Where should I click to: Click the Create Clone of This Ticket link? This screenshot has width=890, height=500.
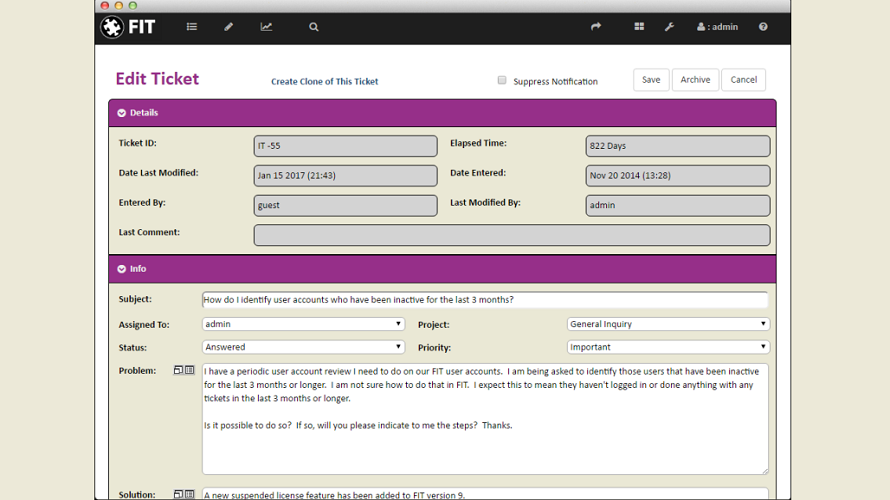[324, 82]
